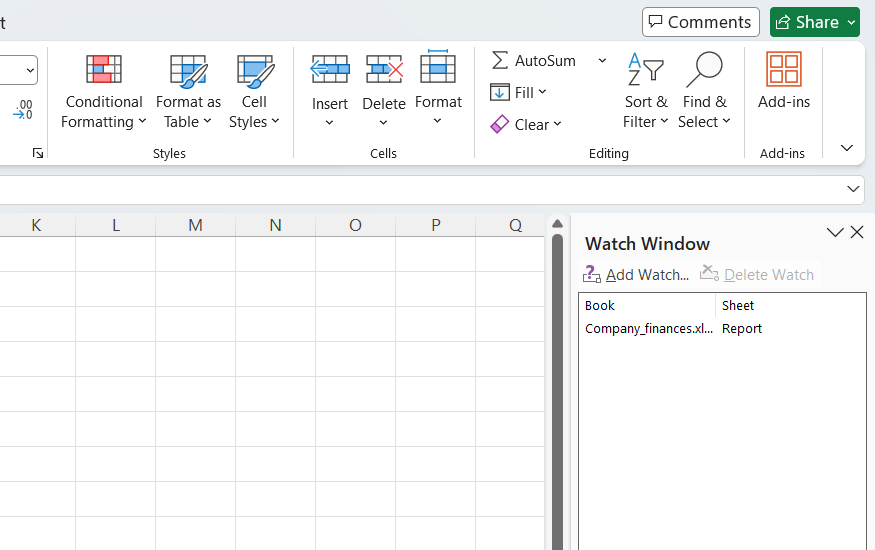Open the Clear eraser menu
Image resolution: width=875 pixels, height=550 pixels.
526,124
